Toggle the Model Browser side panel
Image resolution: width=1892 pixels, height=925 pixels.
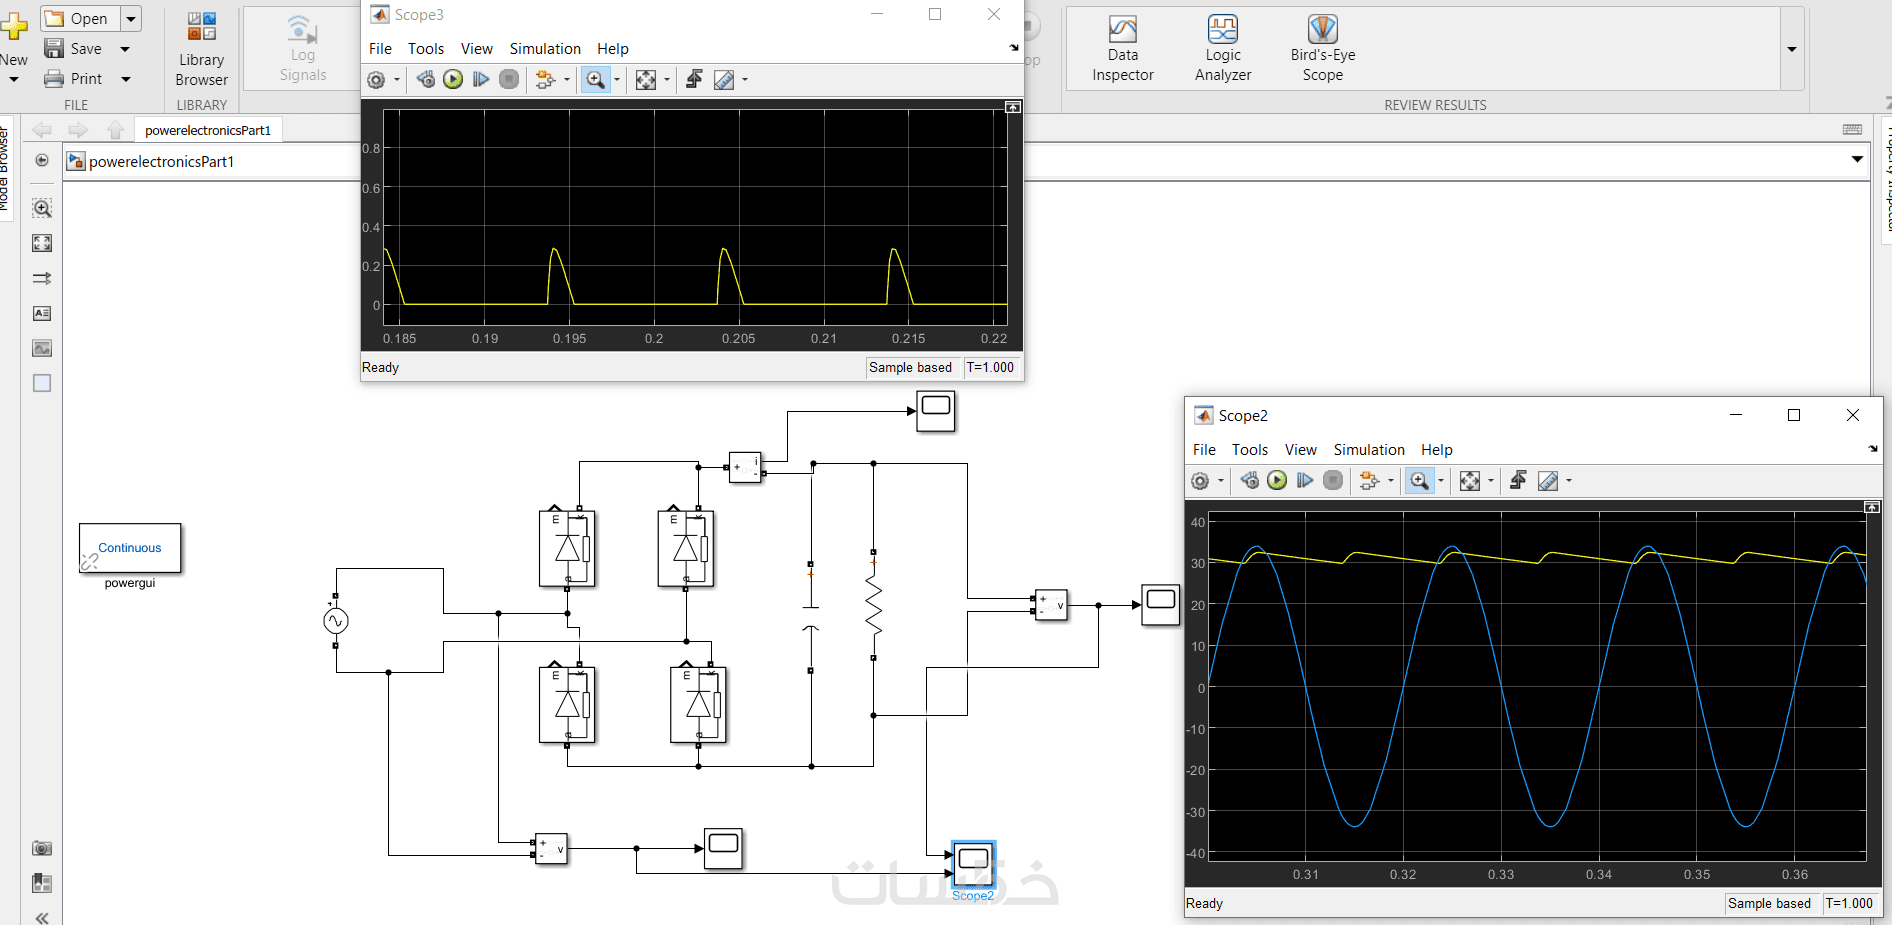point(5,170)
